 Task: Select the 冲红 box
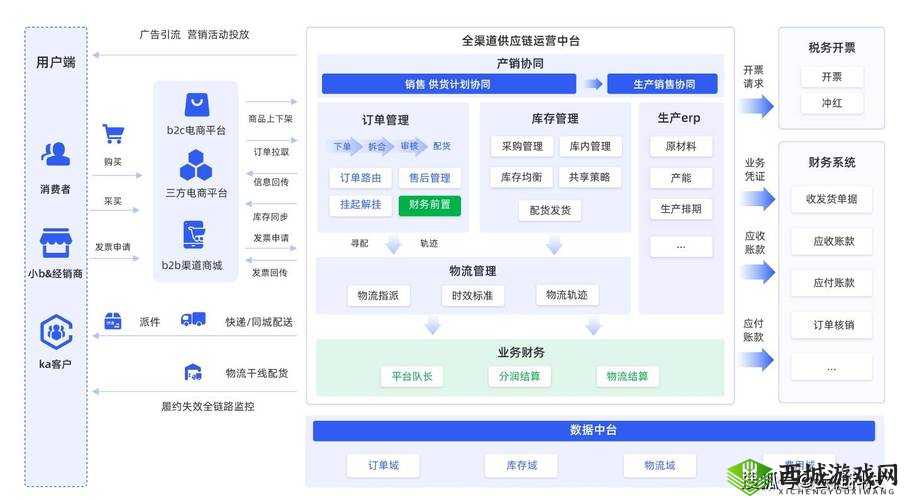832,103
